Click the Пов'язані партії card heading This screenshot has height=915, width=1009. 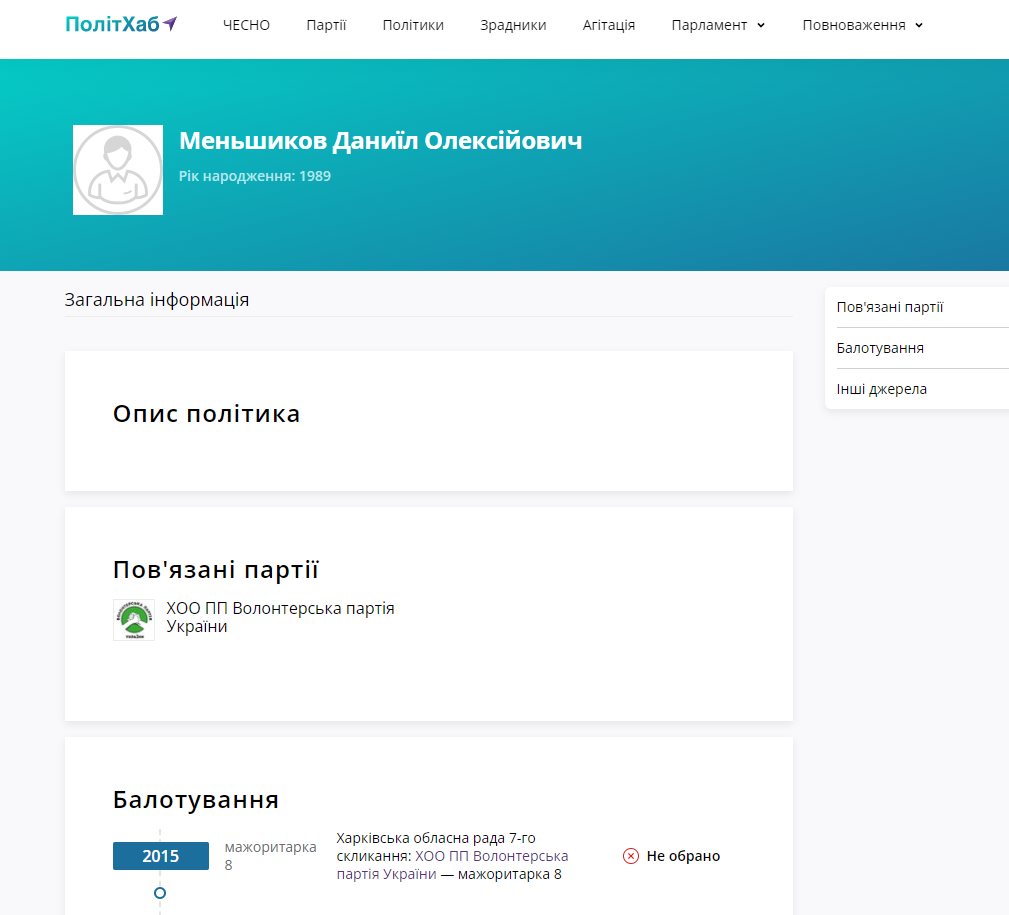point(216,570)
